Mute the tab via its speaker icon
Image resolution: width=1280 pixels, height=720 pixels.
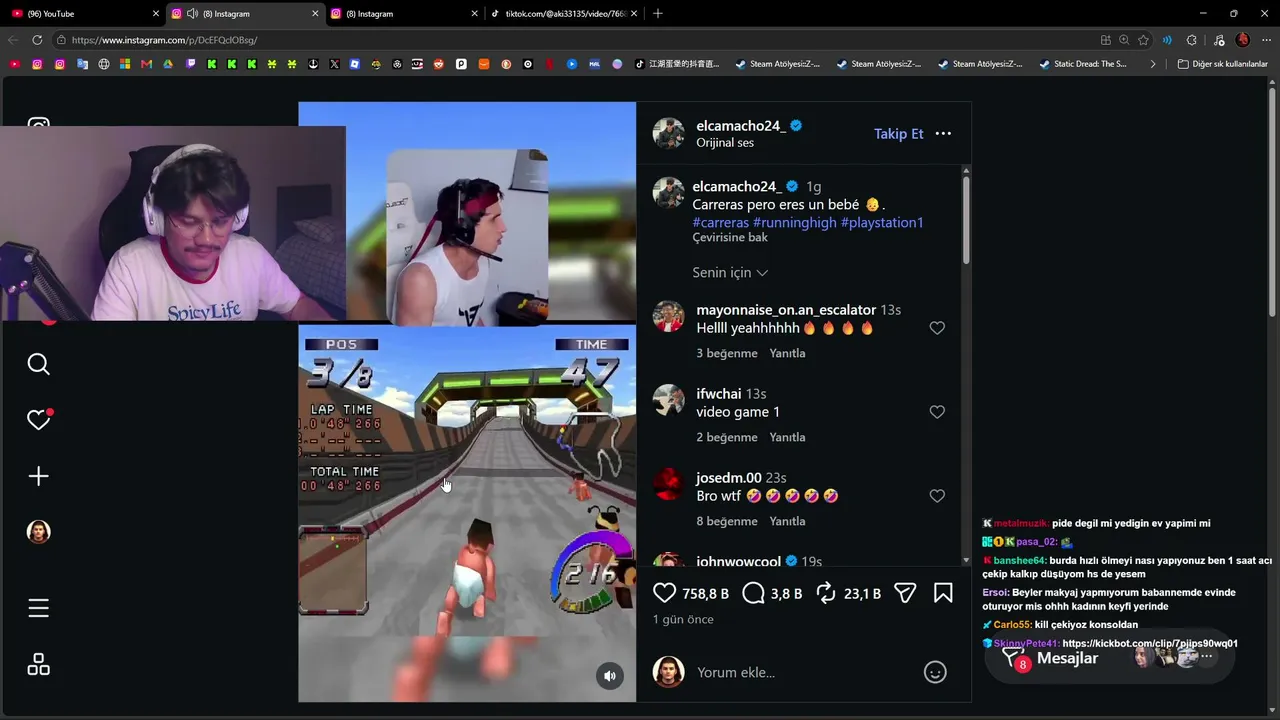pyautogui.click(x=192, y=13)
